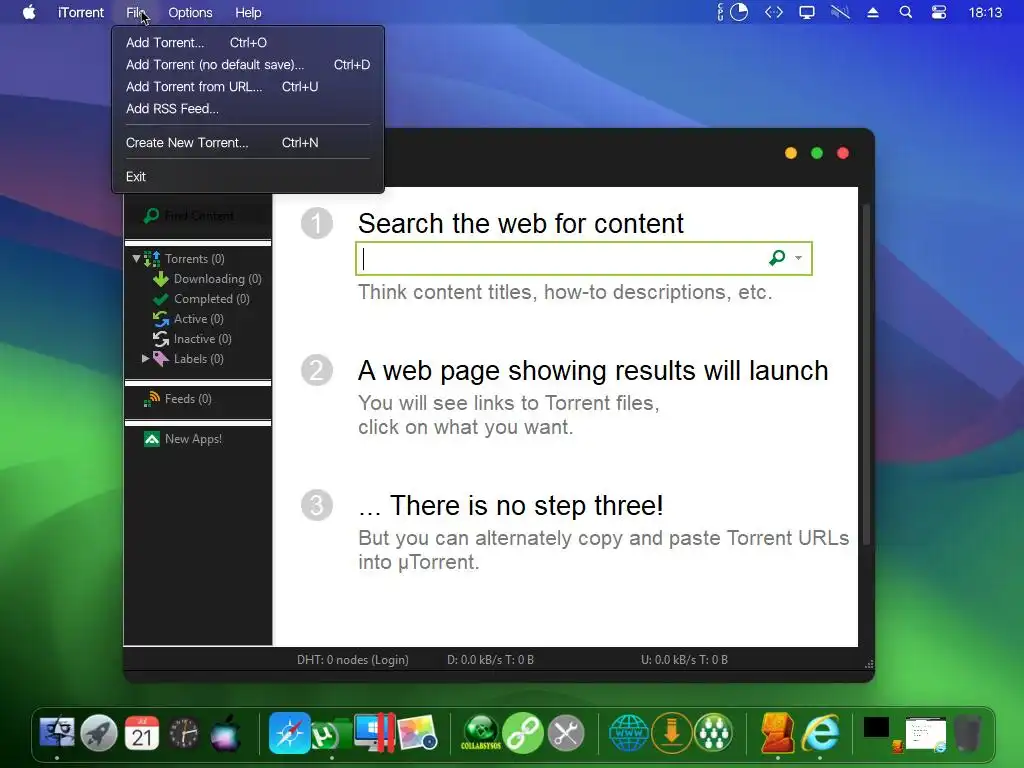
Task: Open the Options menu
Action: (190, 12)
